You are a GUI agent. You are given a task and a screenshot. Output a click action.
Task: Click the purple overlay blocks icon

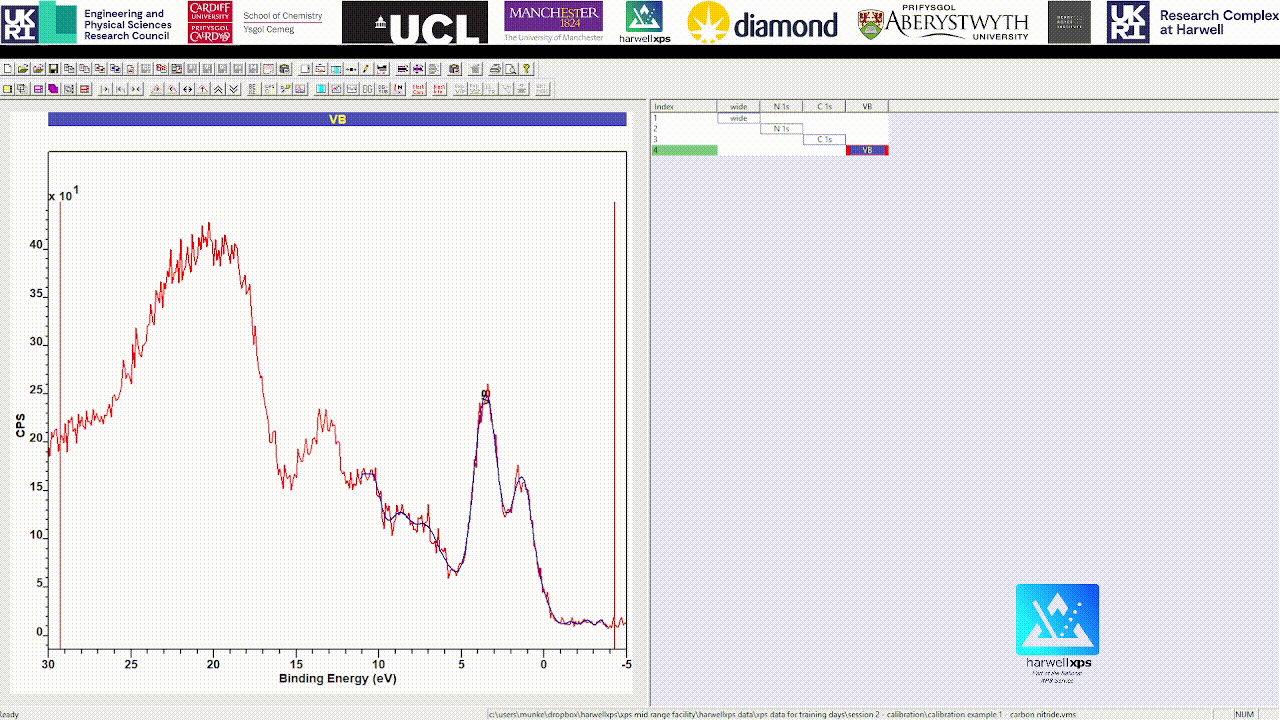(x=53, y=89)
